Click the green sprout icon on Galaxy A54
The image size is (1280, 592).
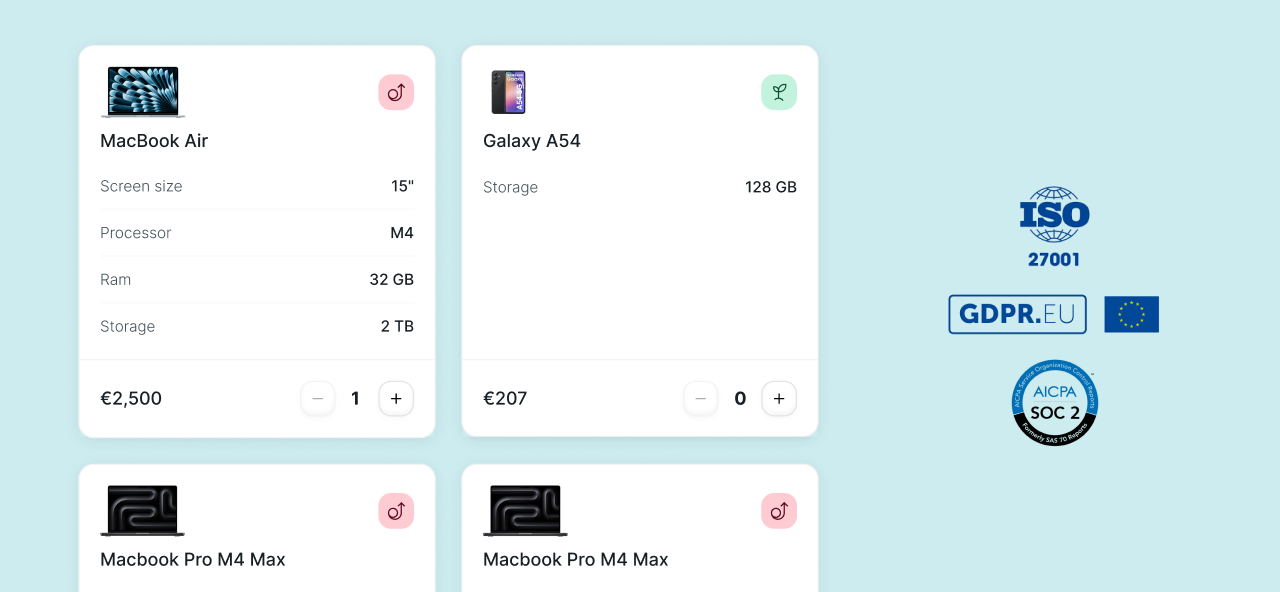(779, 92)
